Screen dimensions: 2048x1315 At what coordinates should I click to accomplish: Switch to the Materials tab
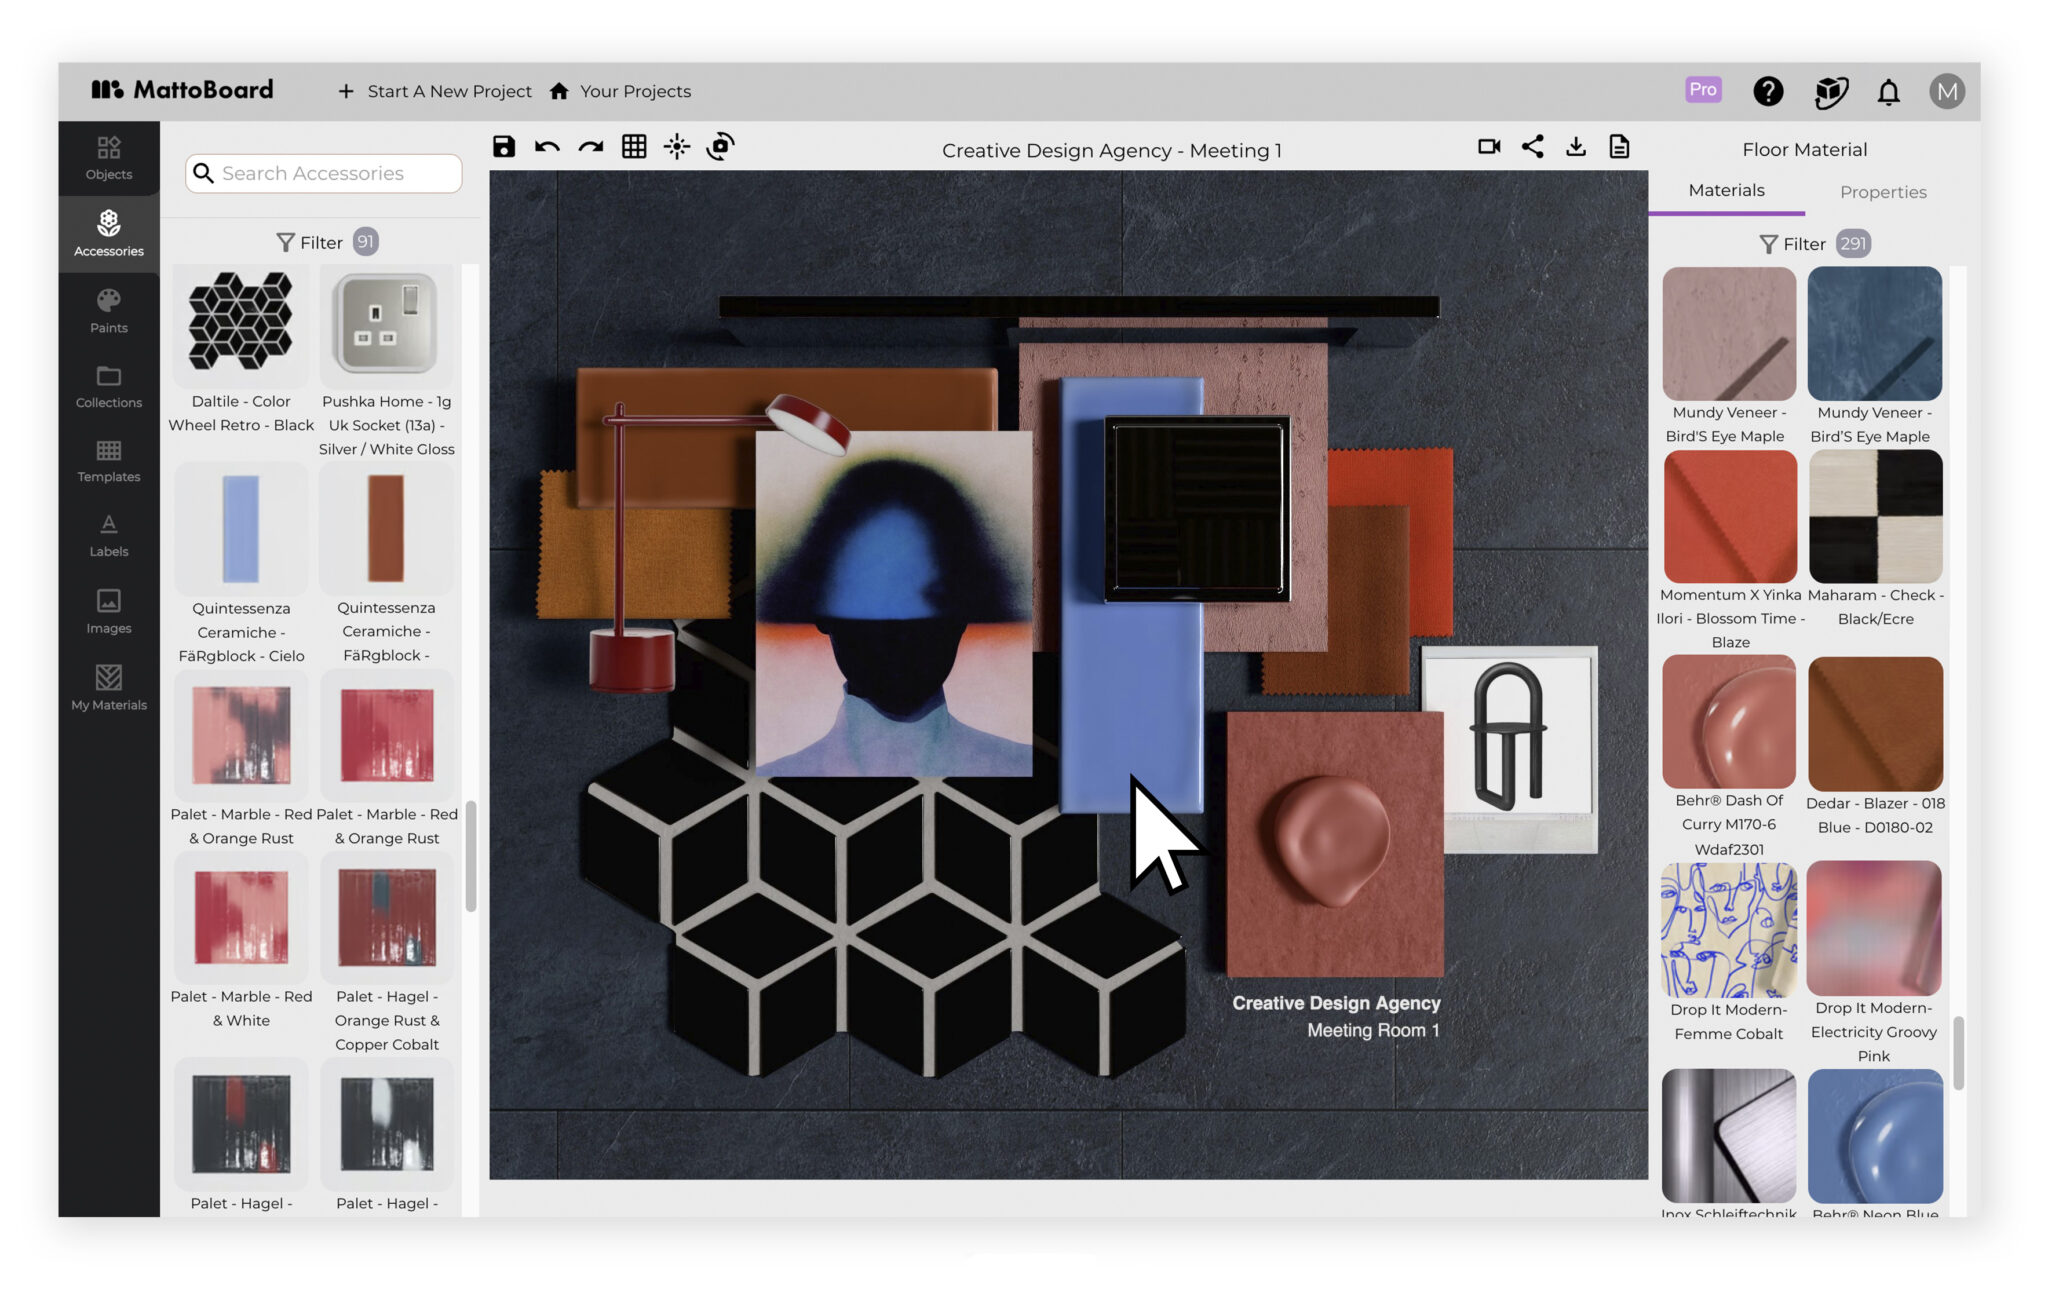(1726, 190)
